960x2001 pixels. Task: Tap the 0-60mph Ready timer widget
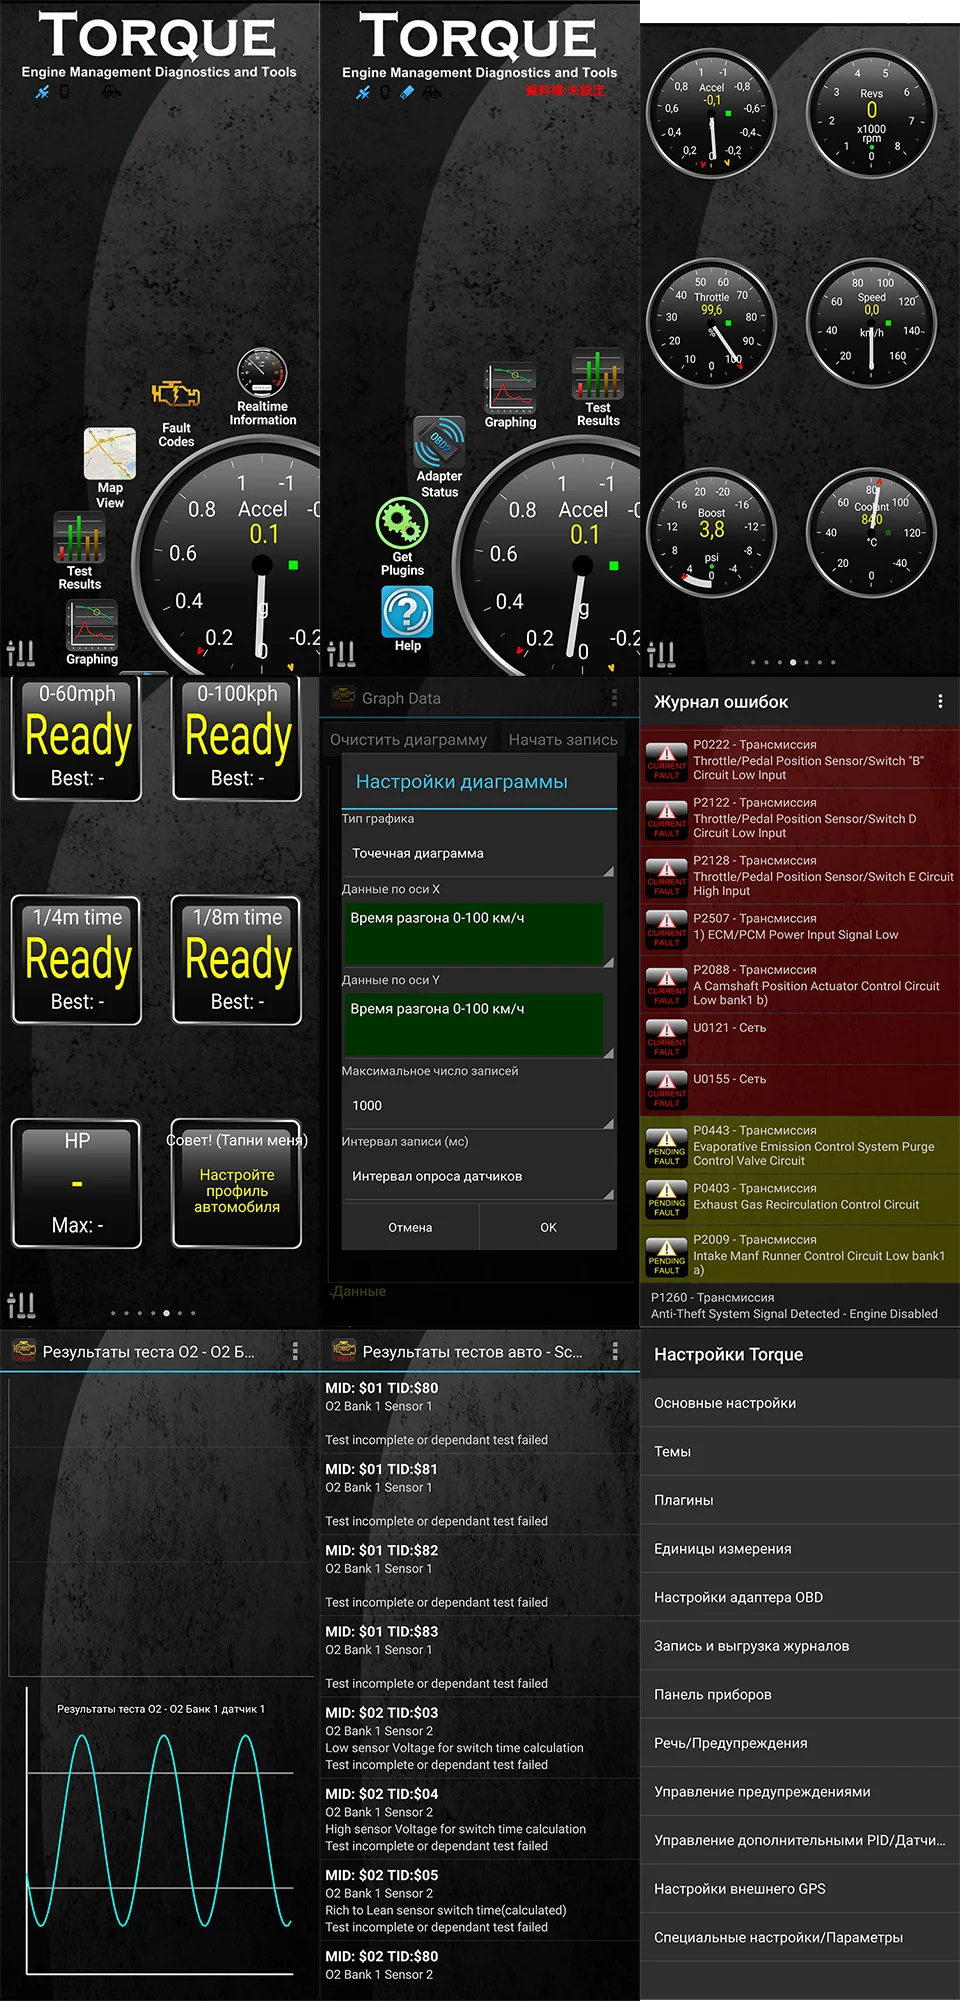[77, 738]
